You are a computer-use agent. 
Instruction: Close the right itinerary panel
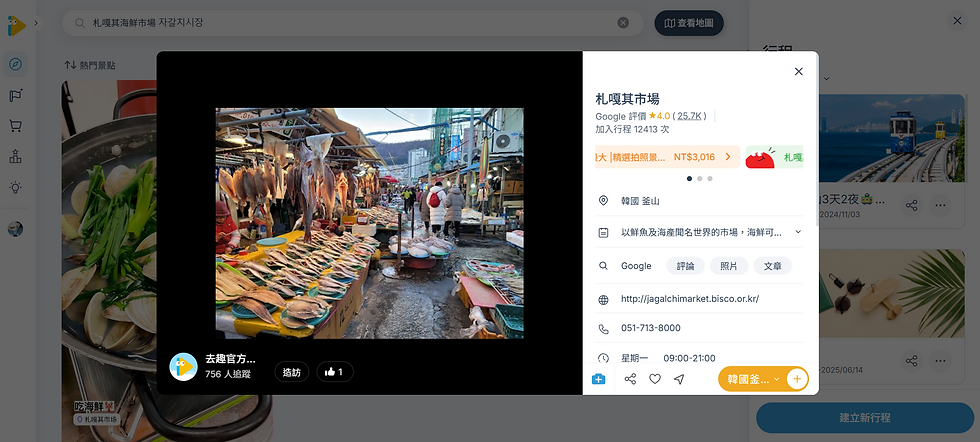click(957, 21)
